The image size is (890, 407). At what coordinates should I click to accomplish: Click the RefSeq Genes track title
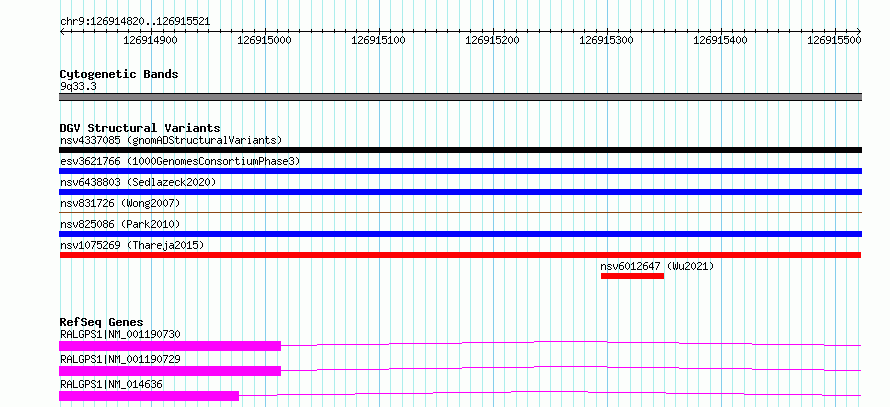coord(101,322)
